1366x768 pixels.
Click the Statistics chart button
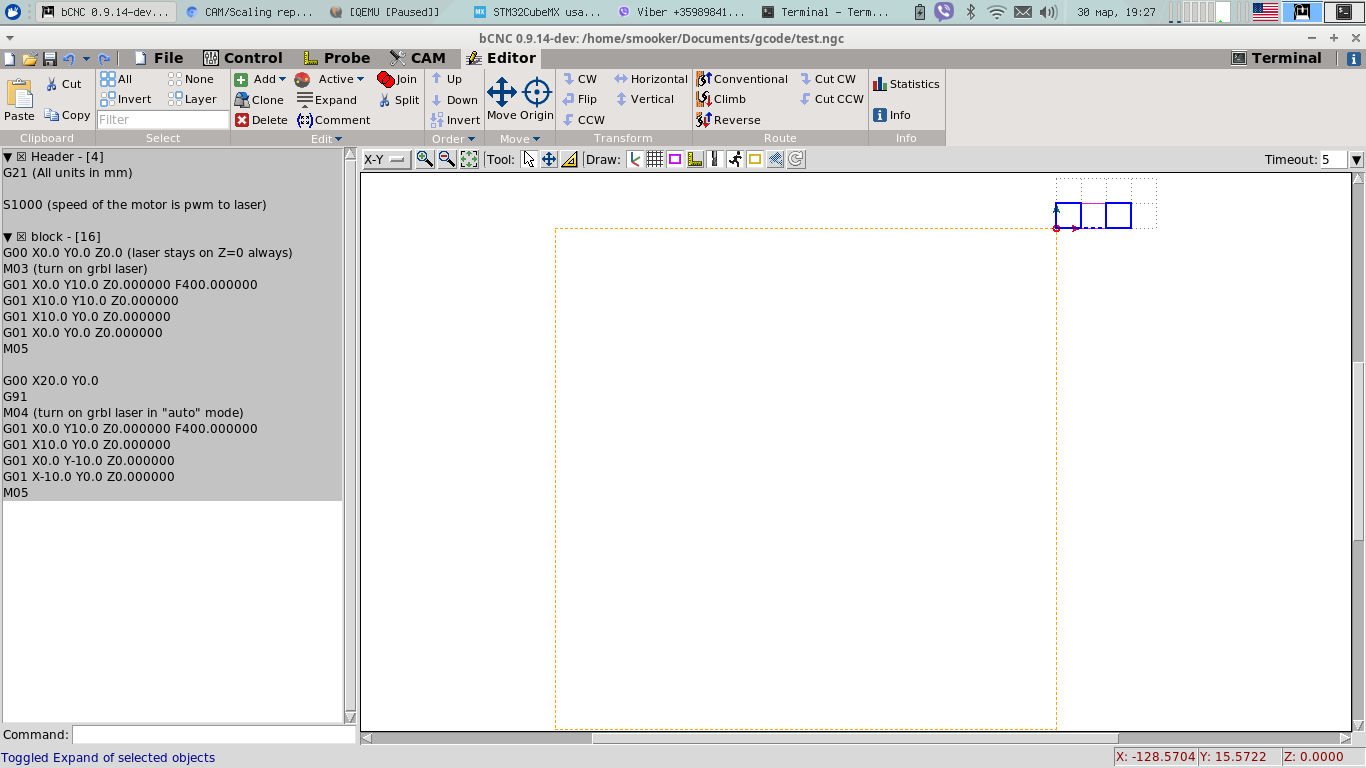point(906,84)
